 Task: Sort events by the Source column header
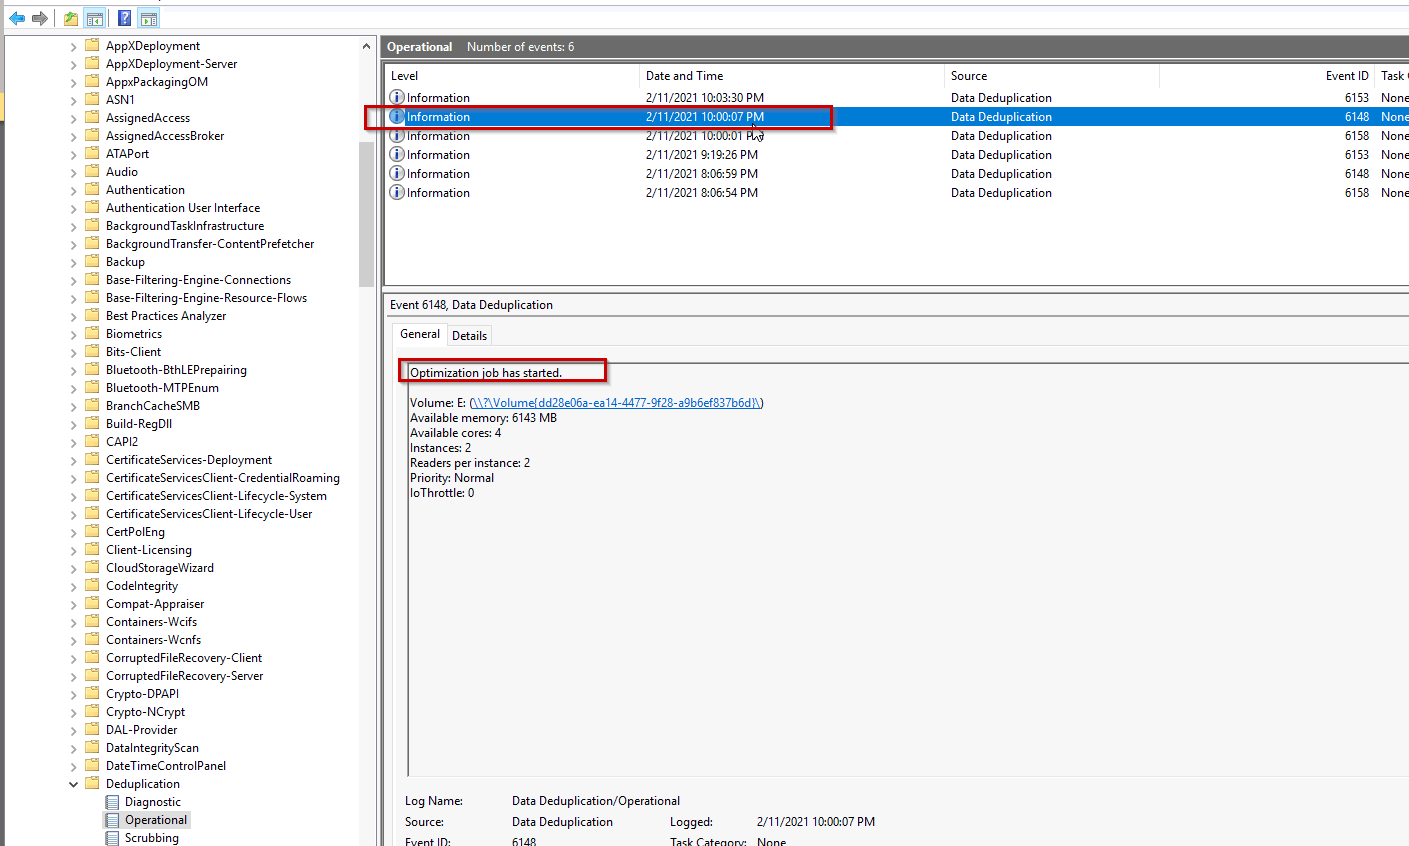coord(1052,76)
